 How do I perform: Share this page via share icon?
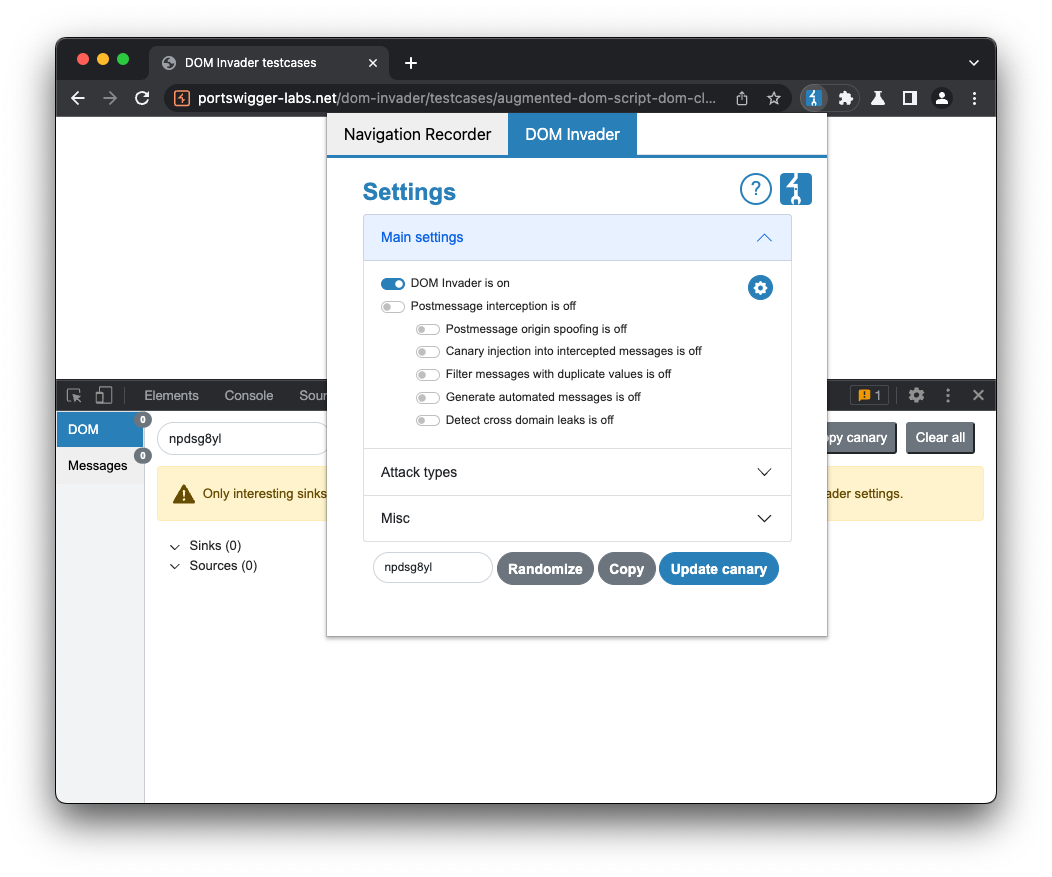coord(741,99)
